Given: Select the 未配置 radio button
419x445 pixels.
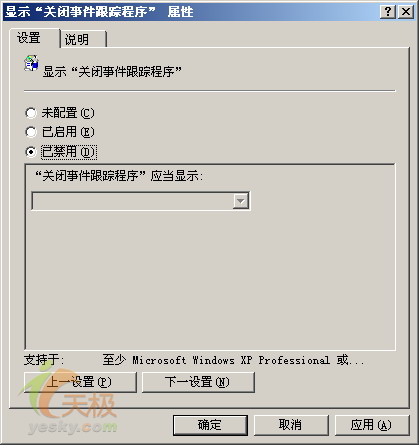Looking at the screenshot, I should click(x=31, y=113).
